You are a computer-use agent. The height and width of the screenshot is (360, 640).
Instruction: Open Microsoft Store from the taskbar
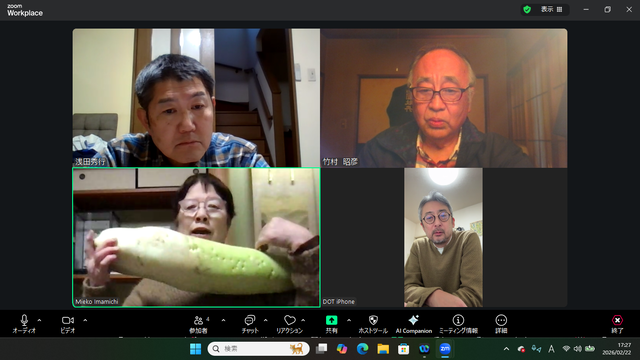pos(404,349)
